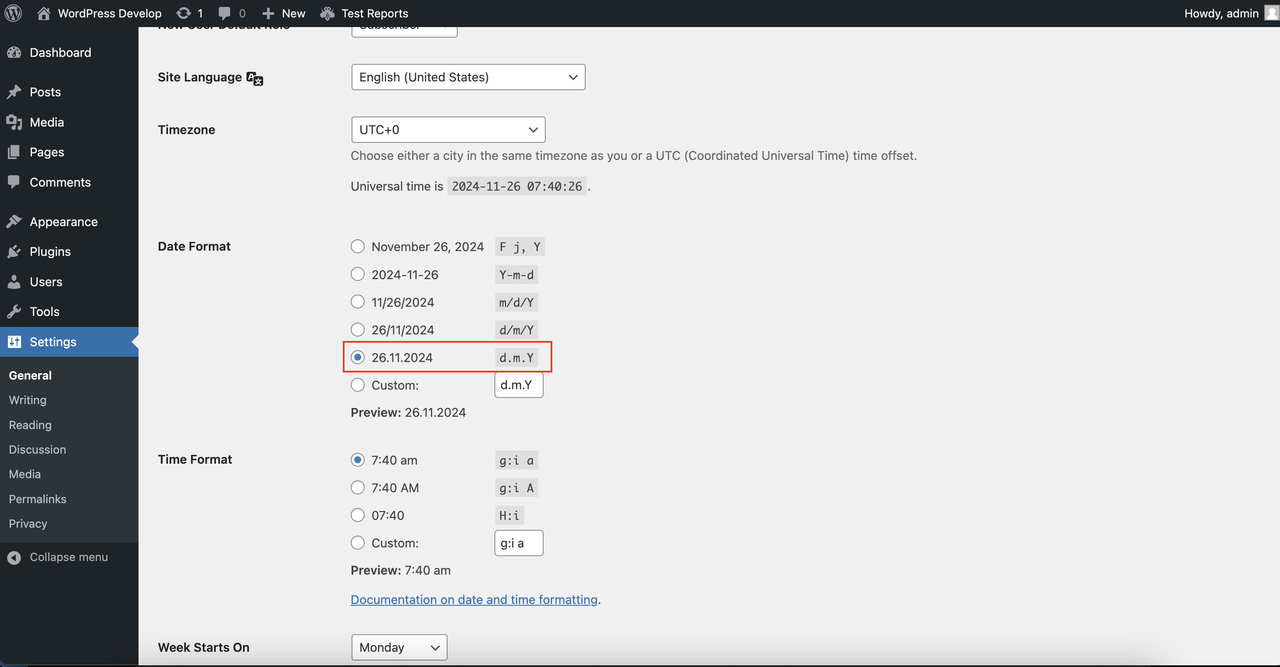Open the Site Language dropdown

468,77
